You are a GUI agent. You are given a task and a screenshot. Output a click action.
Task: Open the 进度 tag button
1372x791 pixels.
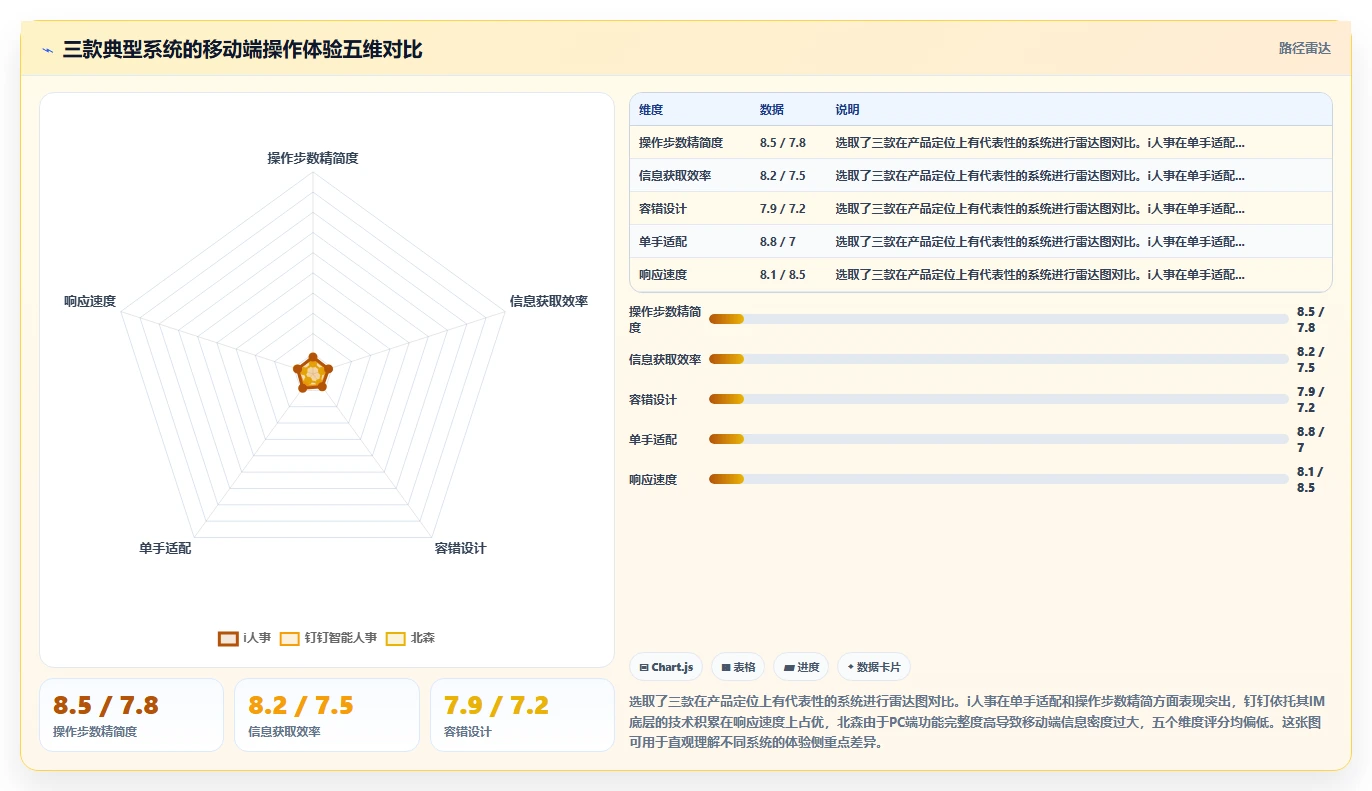coord(802,667)
